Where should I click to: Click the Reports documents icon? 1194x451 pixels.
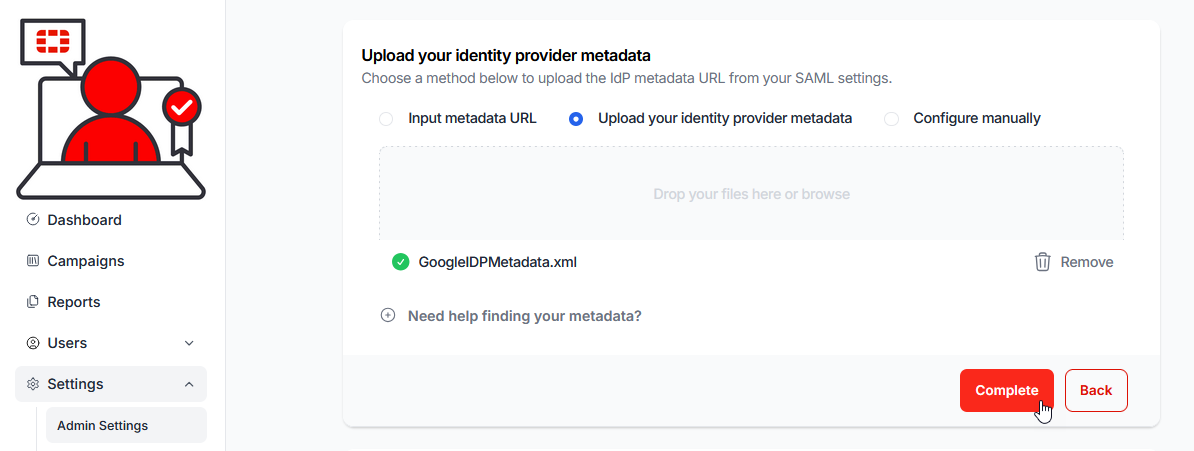coord(33,302)
